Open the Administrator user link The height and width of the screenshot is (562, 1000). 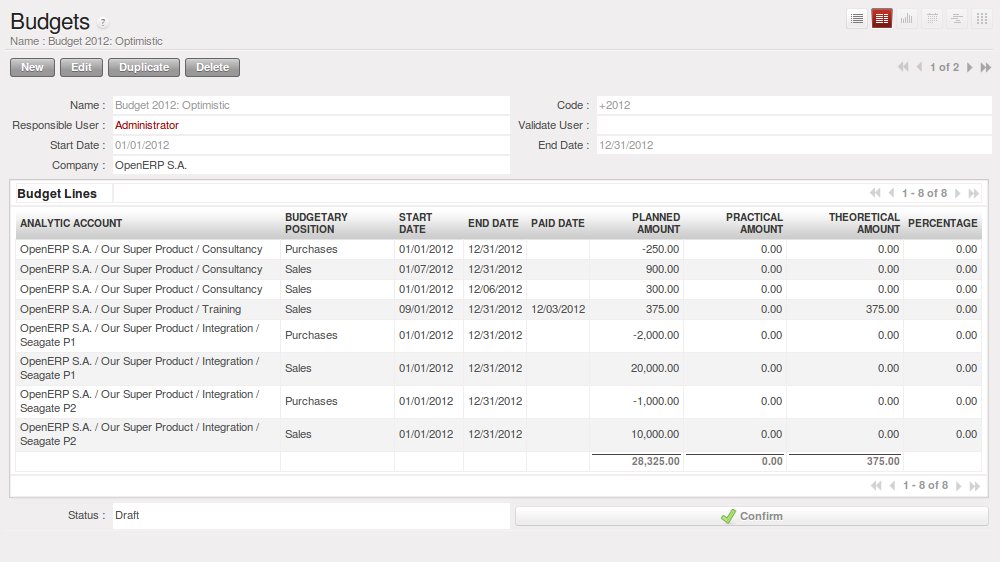(x=147, y=125)
